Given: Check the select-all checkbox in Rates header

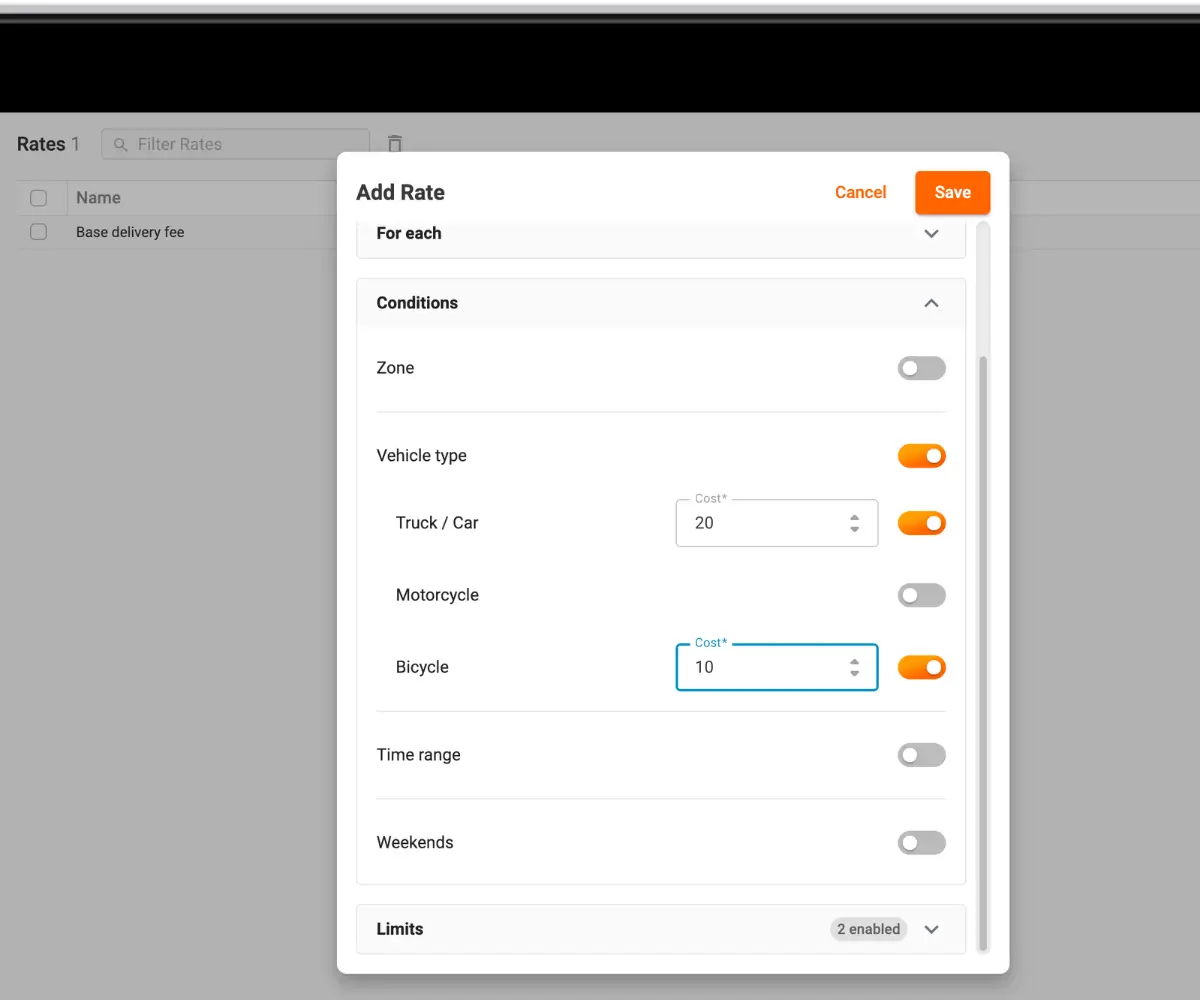Looking at the screenshot, I should tap(38, 198).
